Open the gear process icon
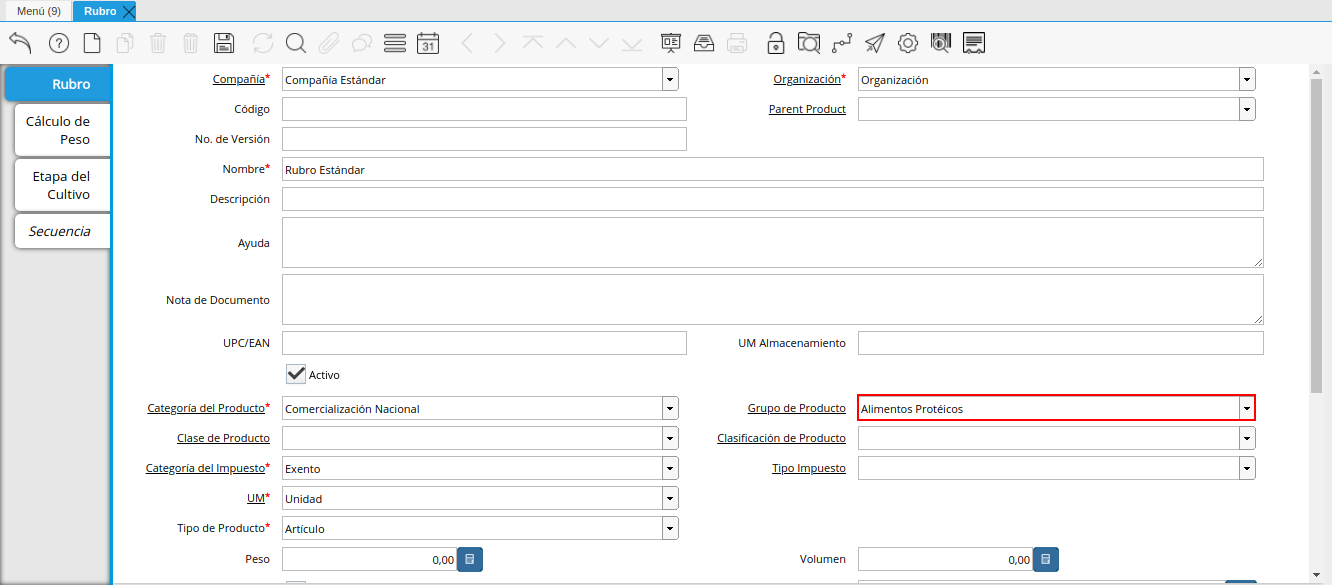 [x=908, y=43]
